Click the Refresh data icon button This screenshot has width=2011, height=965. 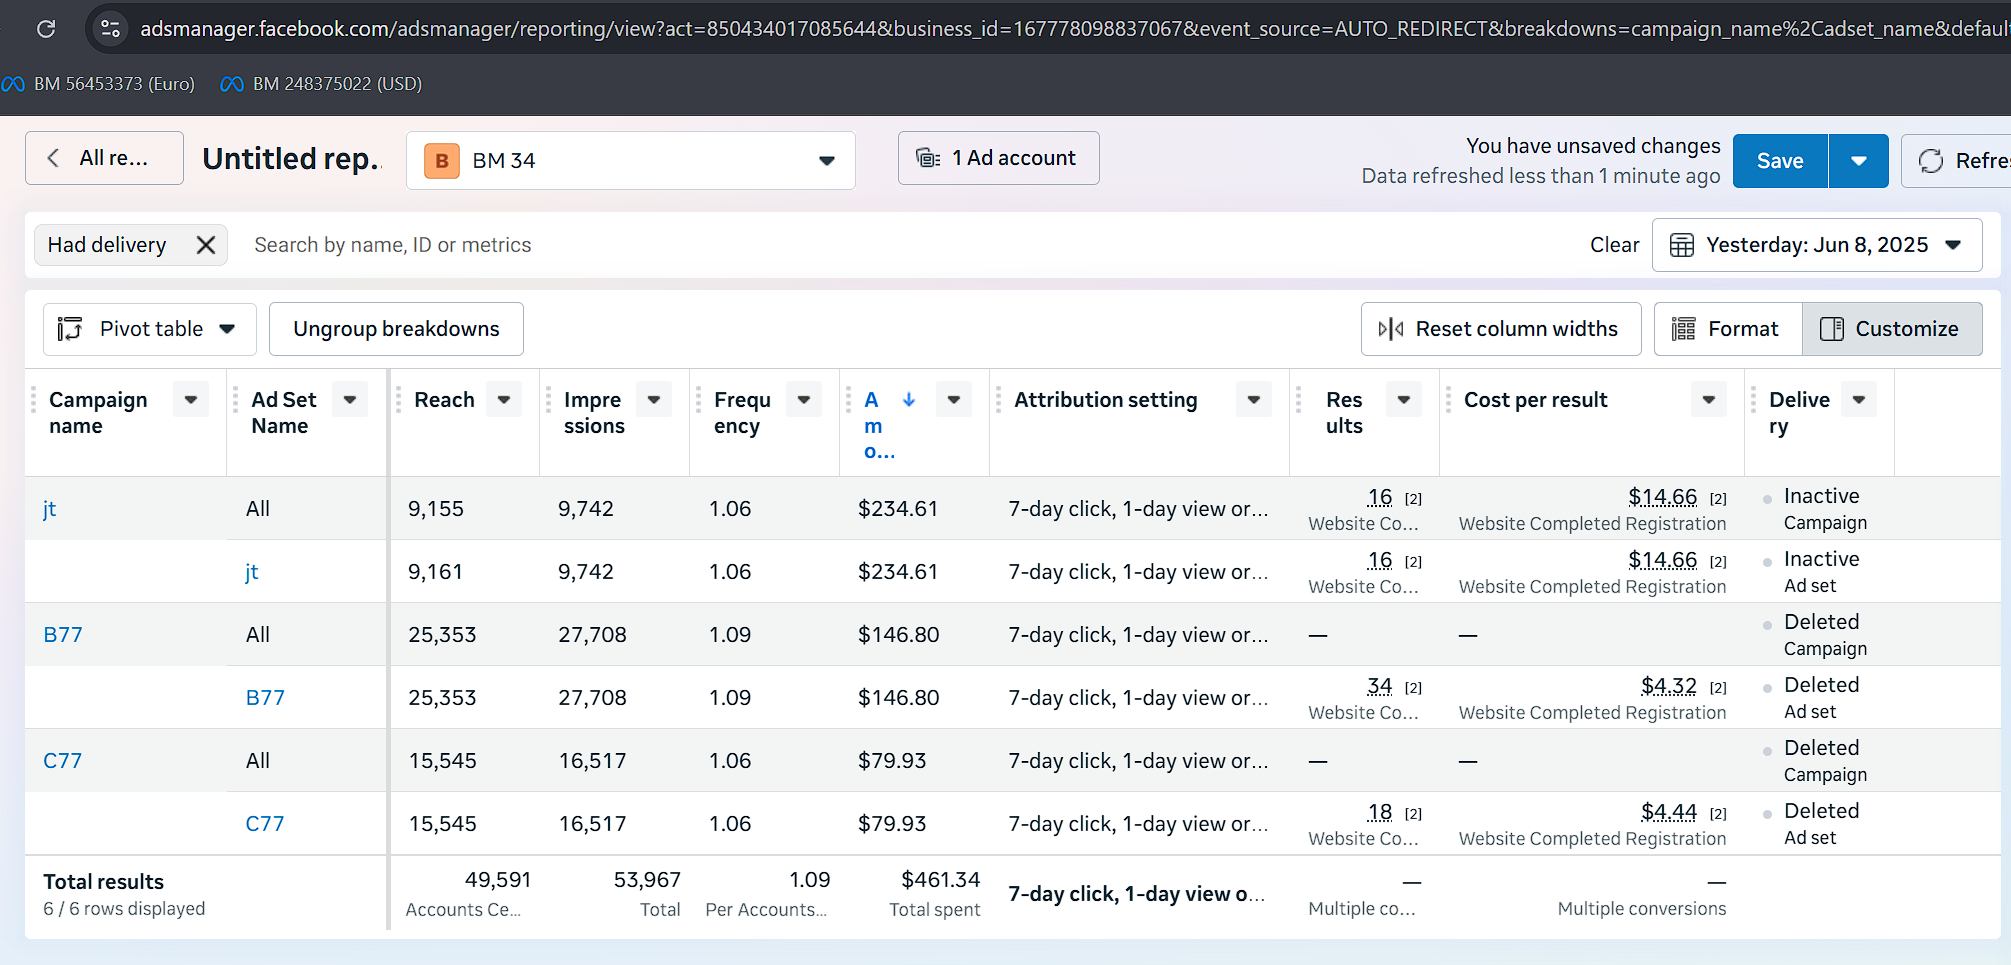[x=1931, y=161]
